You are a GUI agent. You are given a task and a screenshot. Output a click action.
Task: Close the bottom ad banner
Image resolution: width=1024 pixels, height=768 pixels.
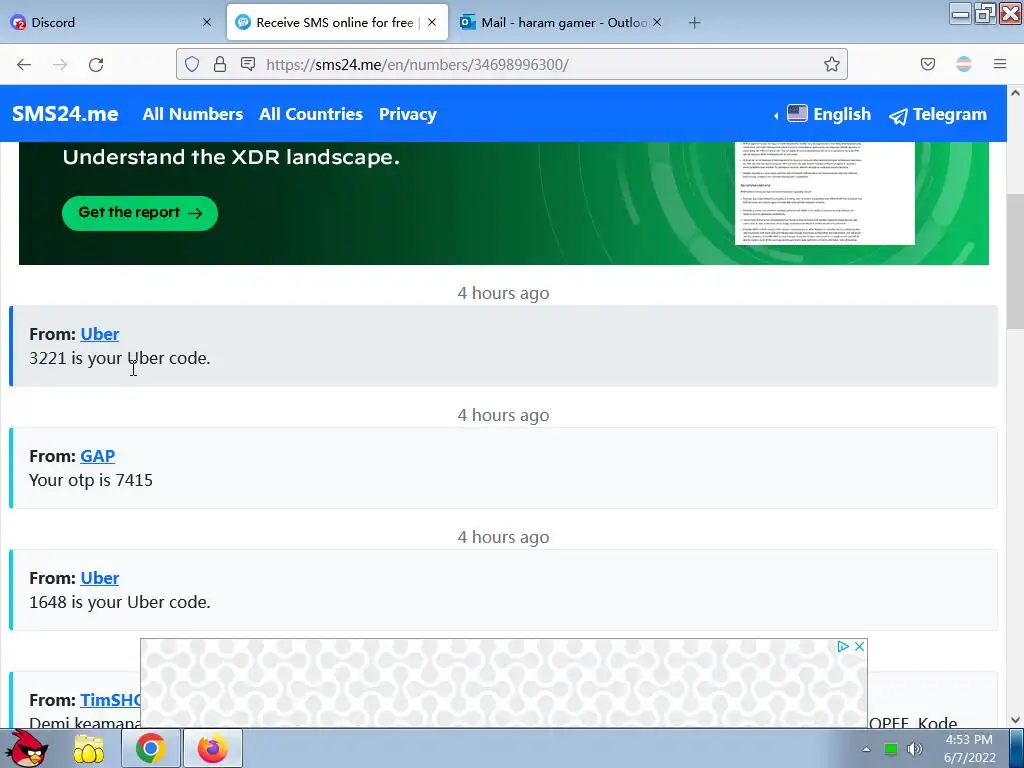[x=859, y=646]
